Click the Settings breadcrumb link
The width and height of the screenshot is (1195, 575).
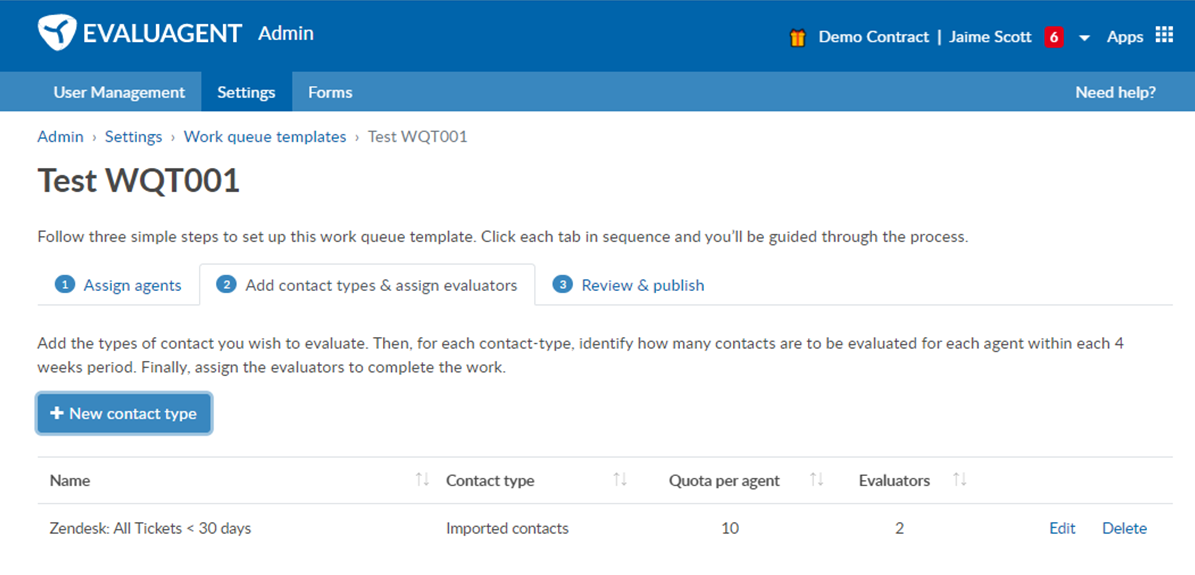click(x=133, y=137)
